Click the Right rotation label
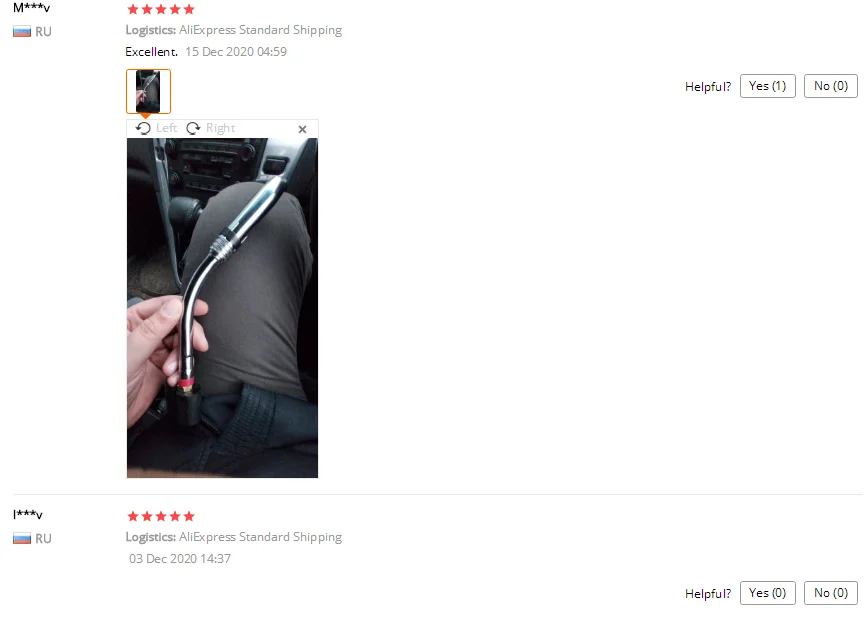The image size is (866, 618). point(220,128)
